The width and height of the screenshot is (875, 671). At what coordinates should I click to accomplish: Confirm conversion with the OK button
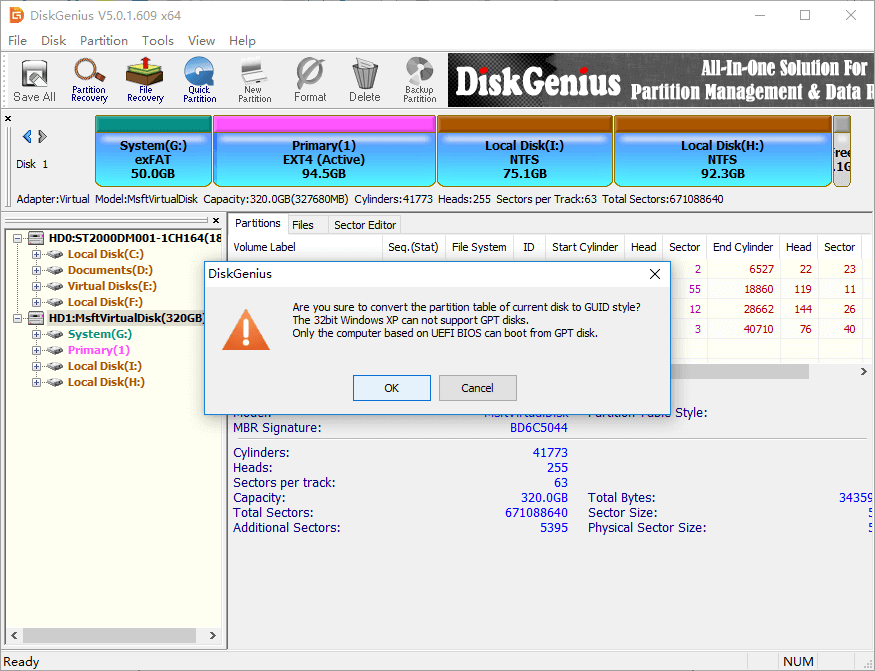[391, 388]
